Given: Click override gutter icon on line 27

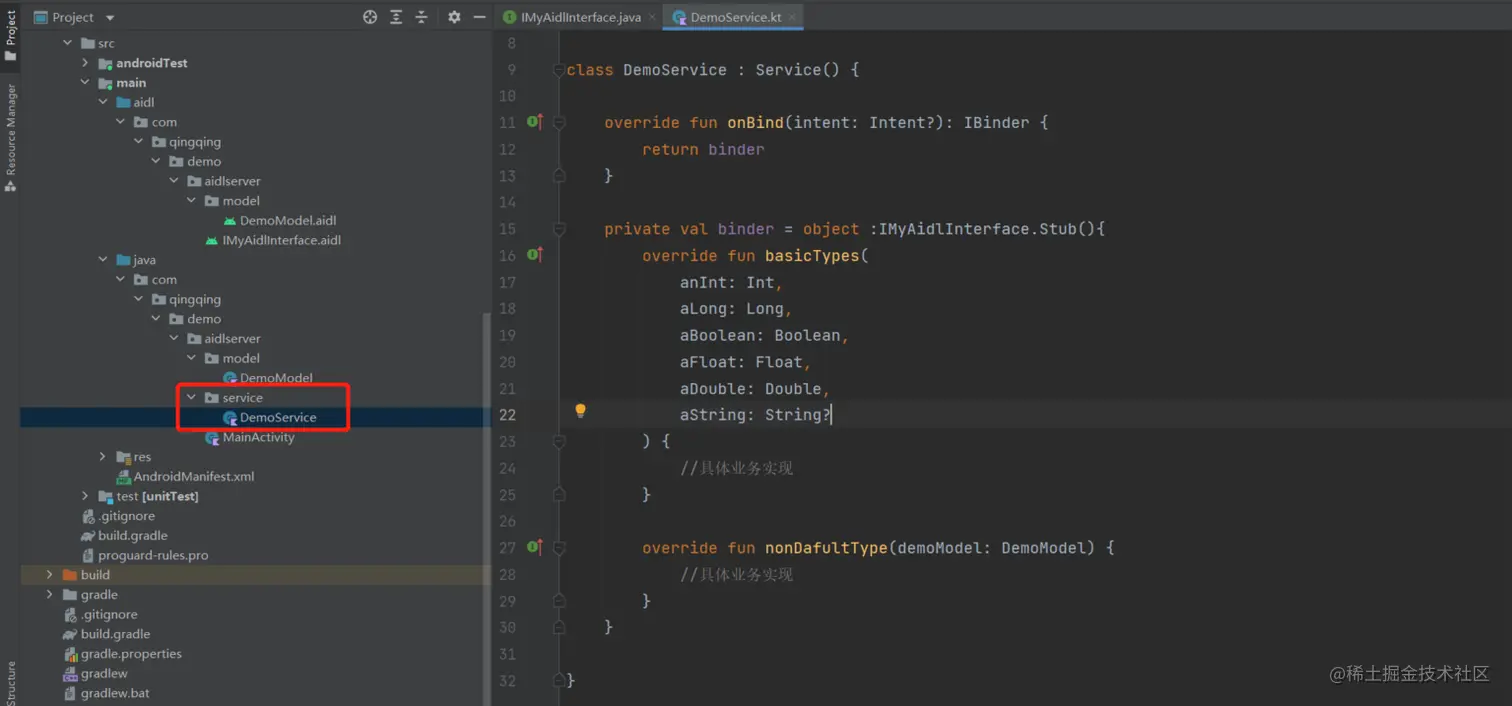Looking at the screenshot, I should (535, 547).
